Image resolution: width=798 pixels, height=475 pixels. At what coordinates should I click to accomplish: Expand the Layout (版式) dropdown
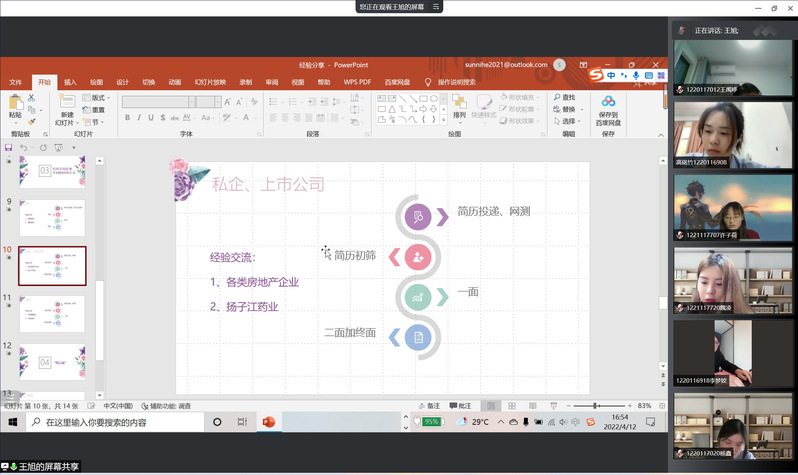98,98
